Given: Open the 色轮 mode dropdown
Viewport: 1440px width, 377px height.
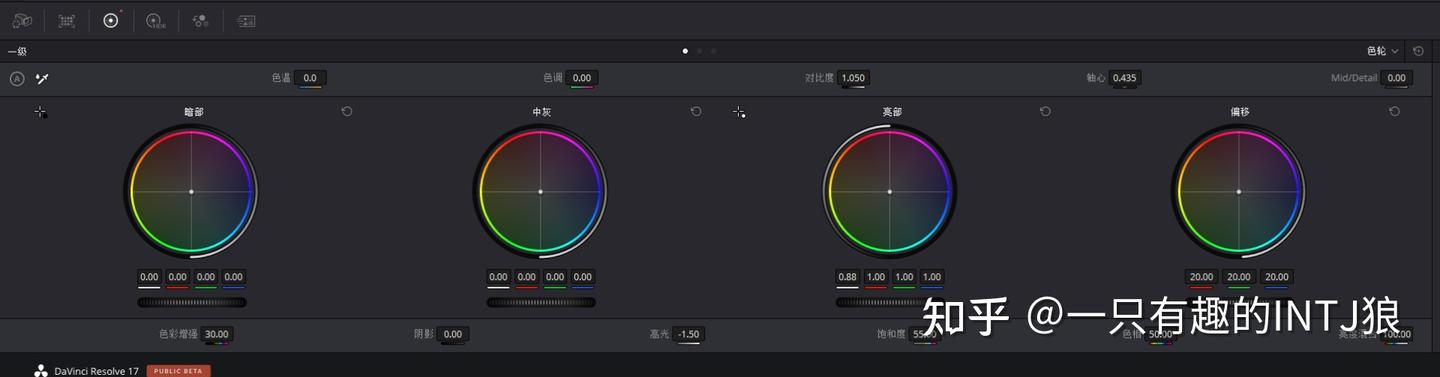Looking at the screenshot, I should coord(1383,51).
